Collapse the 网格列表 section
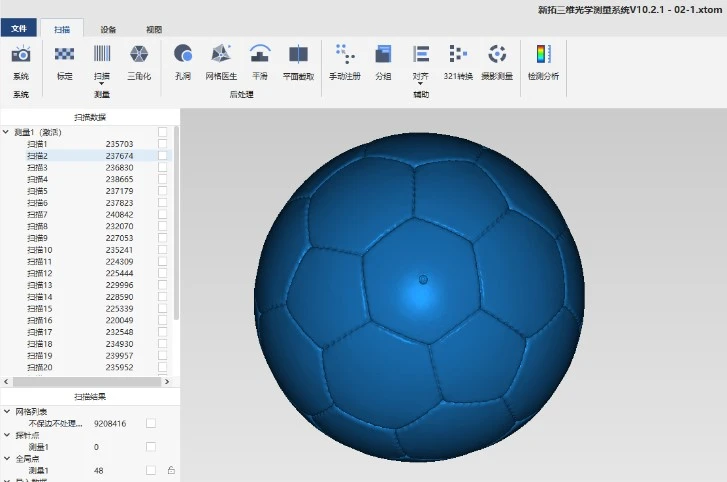Viewport: 727px width, 482px height. pyautogui.click(x=6, y=411)
